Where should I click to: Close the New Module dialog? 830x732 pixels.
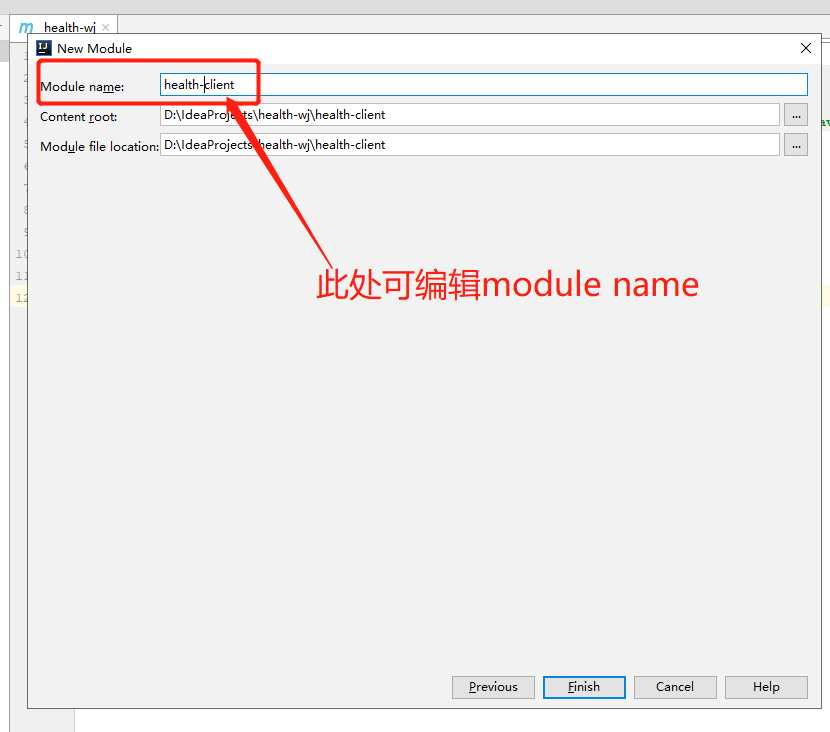pos(806,48)
